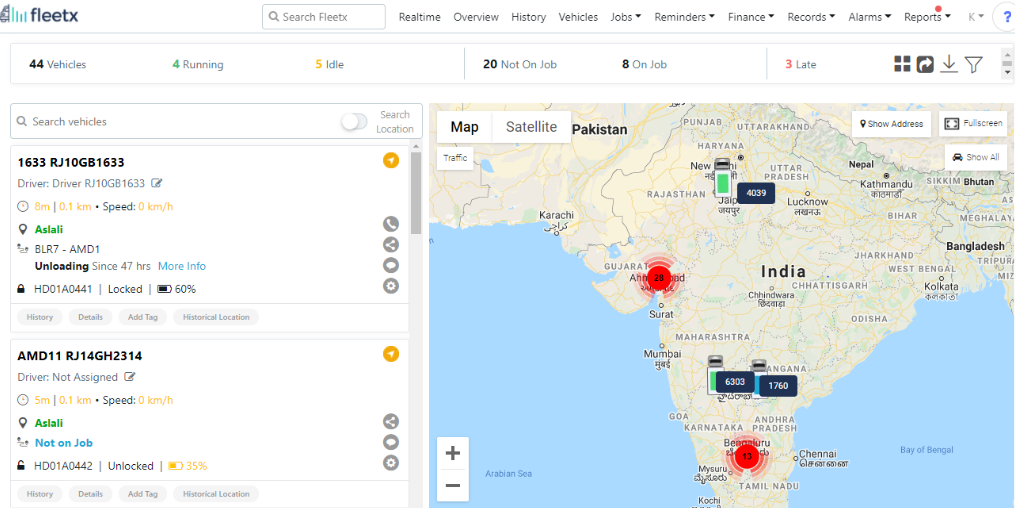Click the share arrow icon beside grid view

pos(925,64)
